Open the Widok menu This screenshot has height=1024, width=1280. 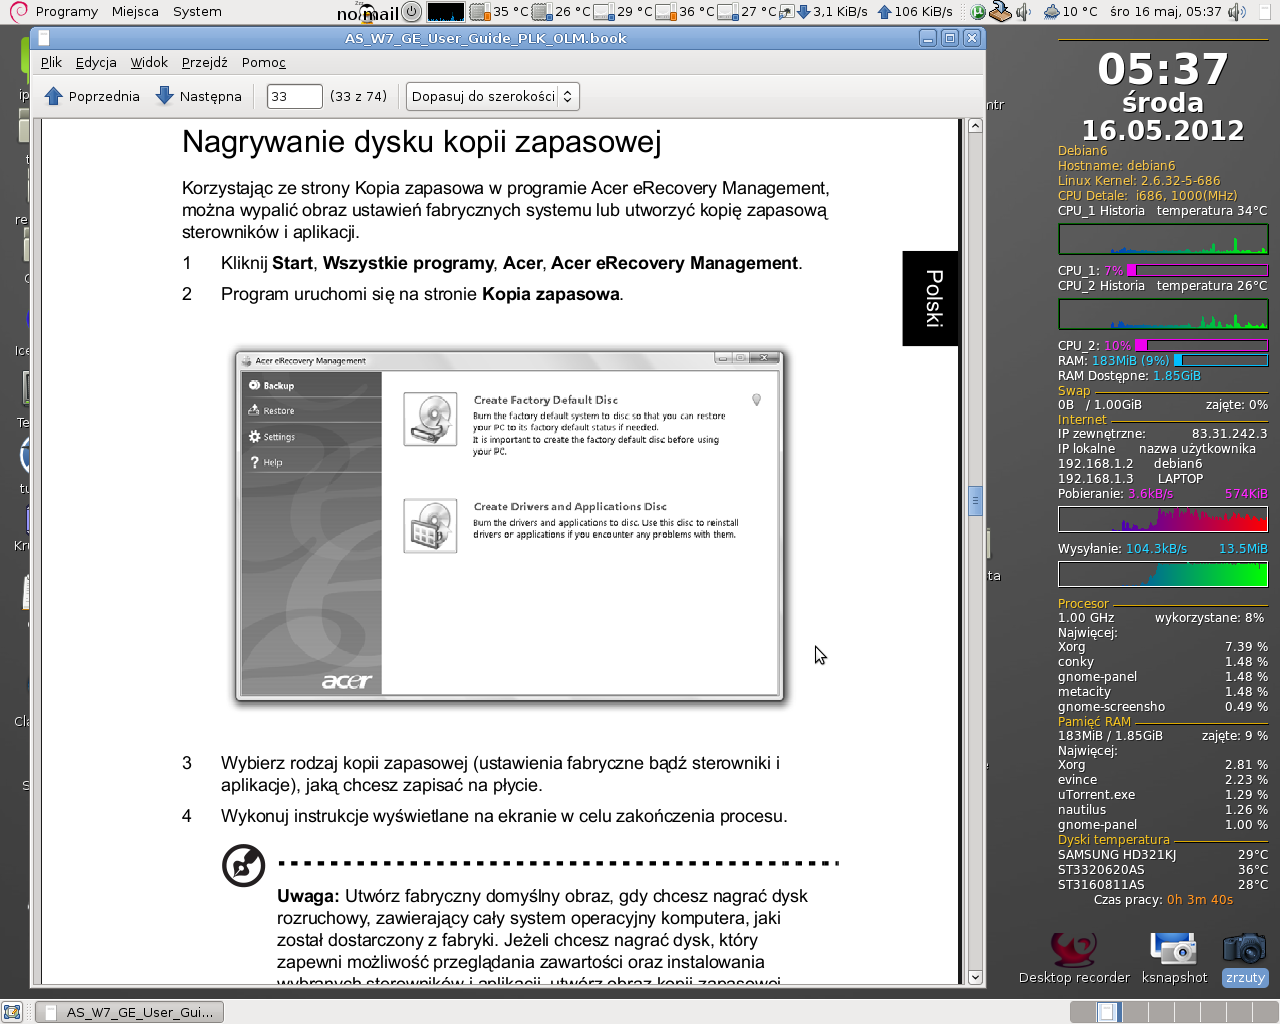click(x=149, y=62)
